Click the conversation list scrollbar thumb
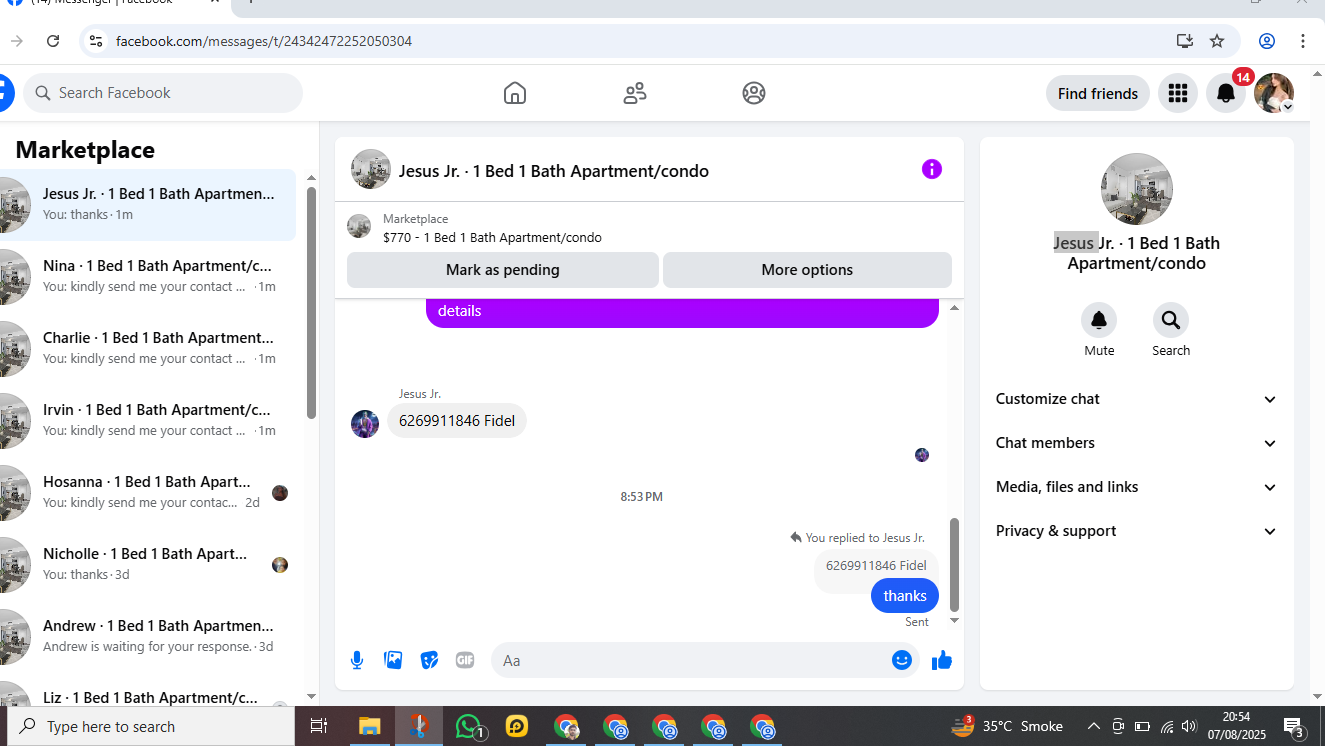The image size is (1325, 746). [x=311, y=303]
